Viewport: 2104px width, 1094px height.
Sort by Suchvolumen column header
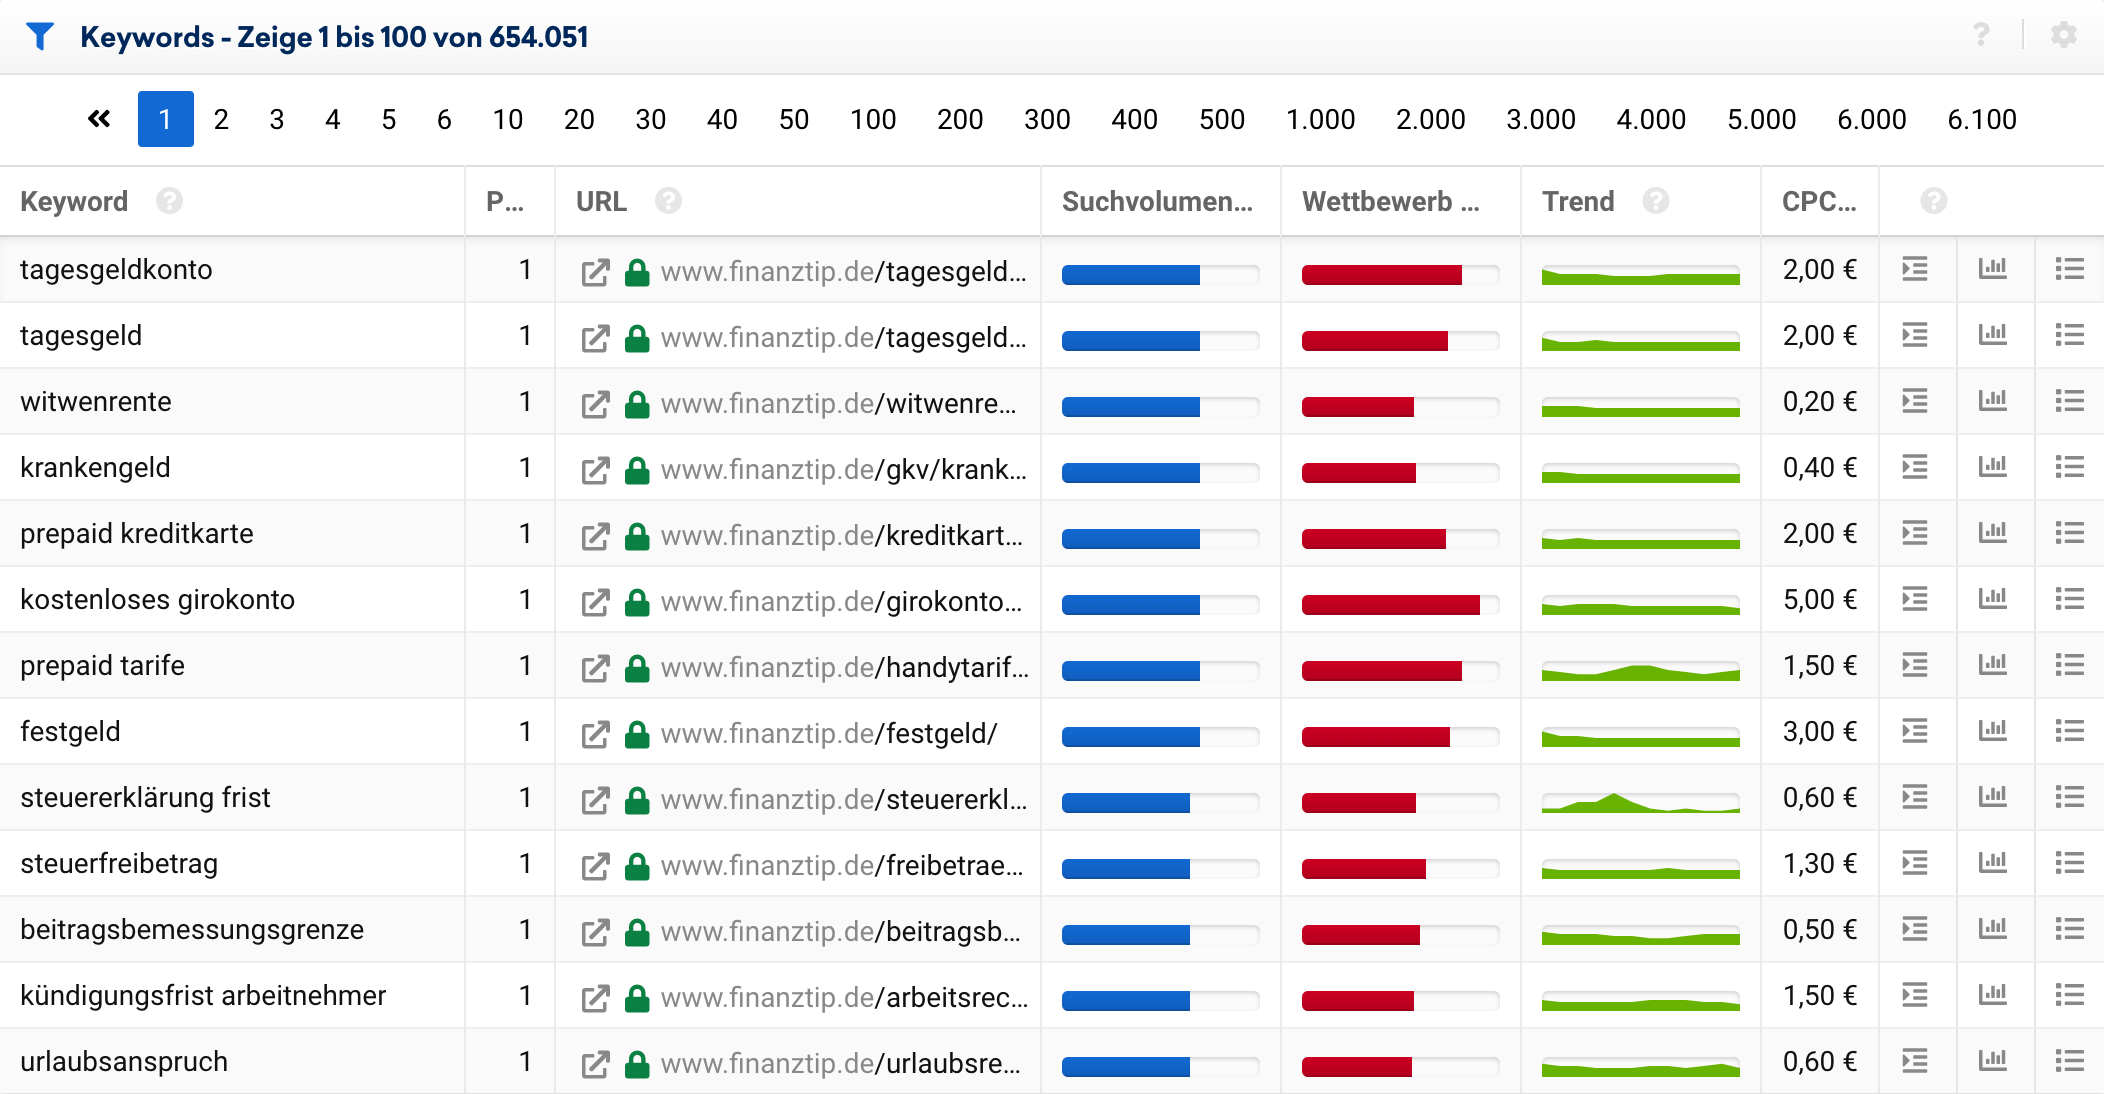1156,201
